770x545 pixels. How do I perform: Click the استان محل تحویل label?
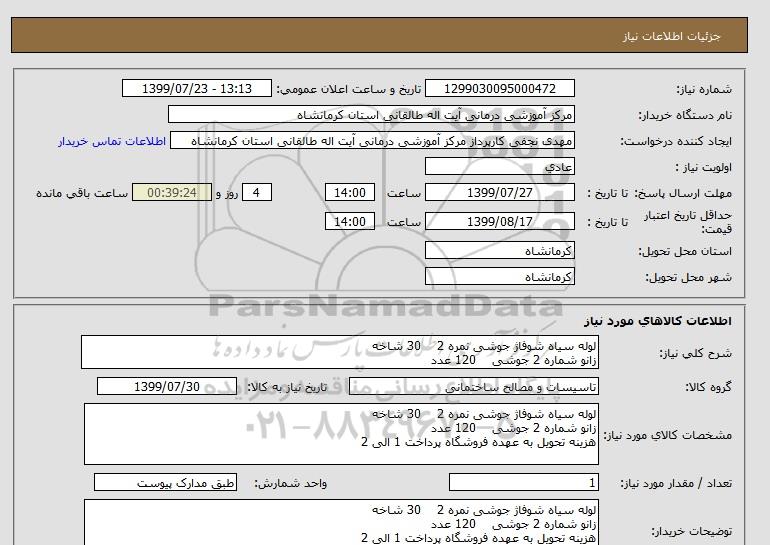pos(685,251)
